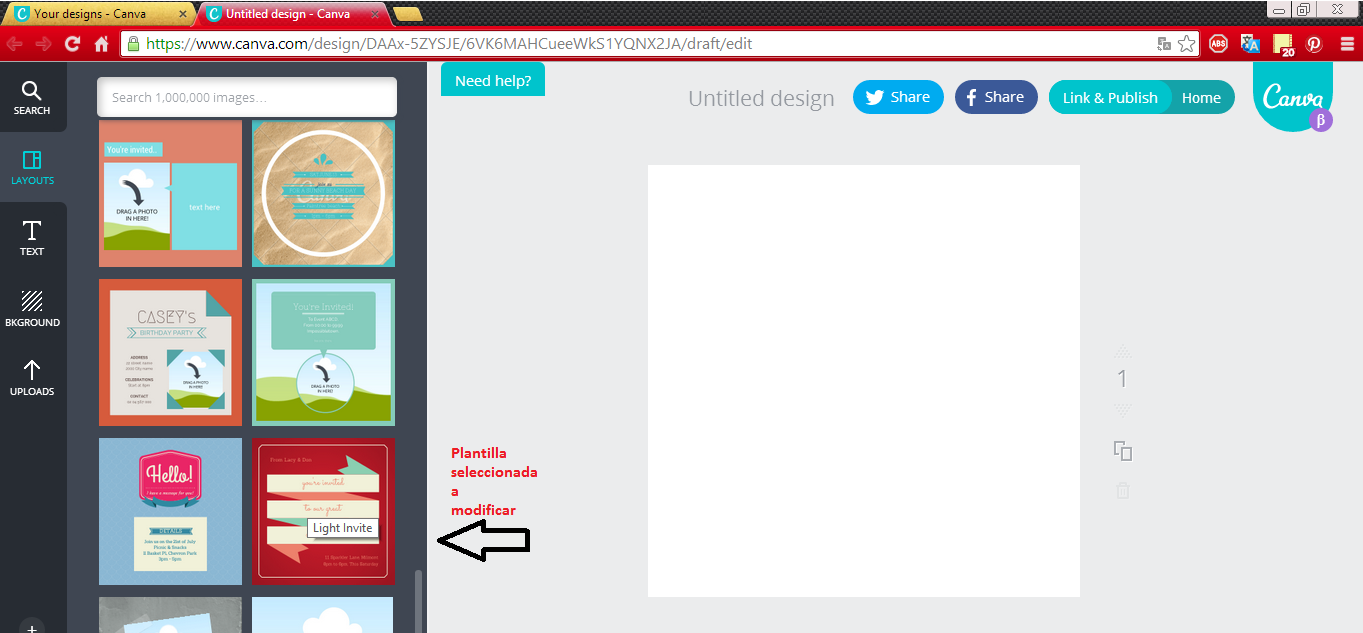The height and width of the screenshot is (633, 1363).
Task: Move page down with down arrow
Action: point(1123,410)
